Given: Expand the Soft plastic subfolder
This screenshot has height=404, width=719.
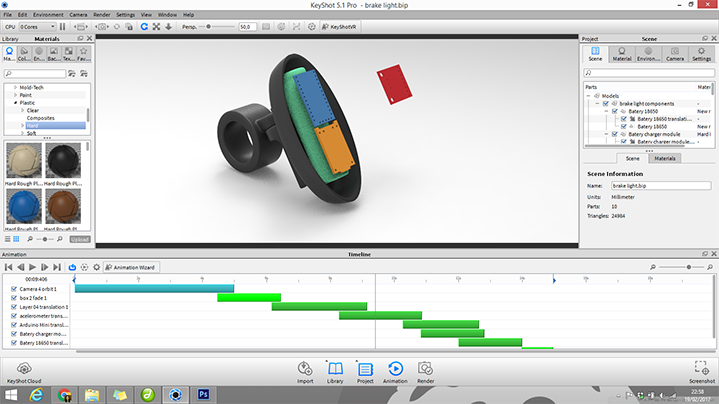Looking at the screenshot, I should pos(22,133).
